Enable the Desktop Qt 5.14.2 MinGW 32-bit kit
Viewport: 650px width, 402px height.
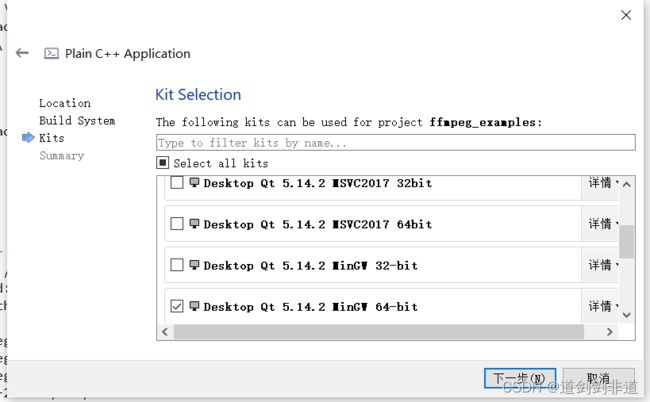tap(177, 265)
